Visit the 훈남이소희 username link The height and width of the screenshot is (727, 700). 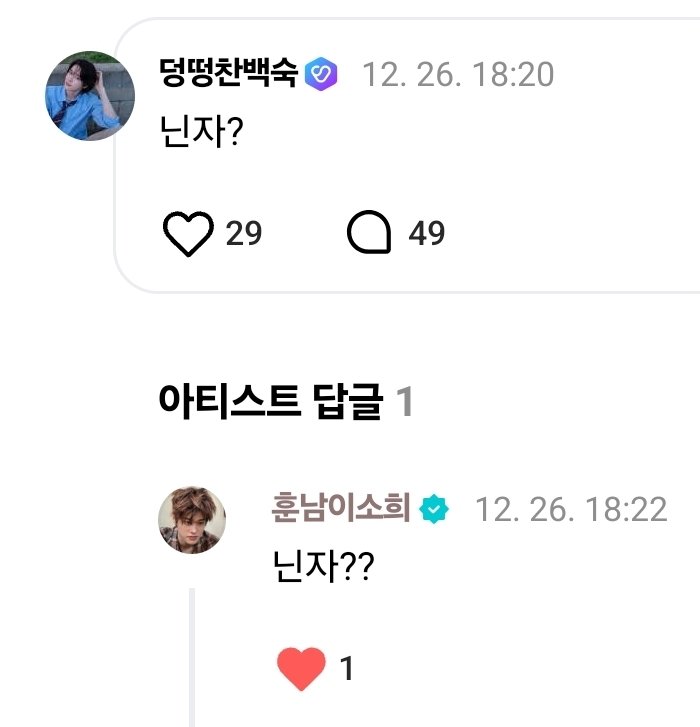[340, 508]
